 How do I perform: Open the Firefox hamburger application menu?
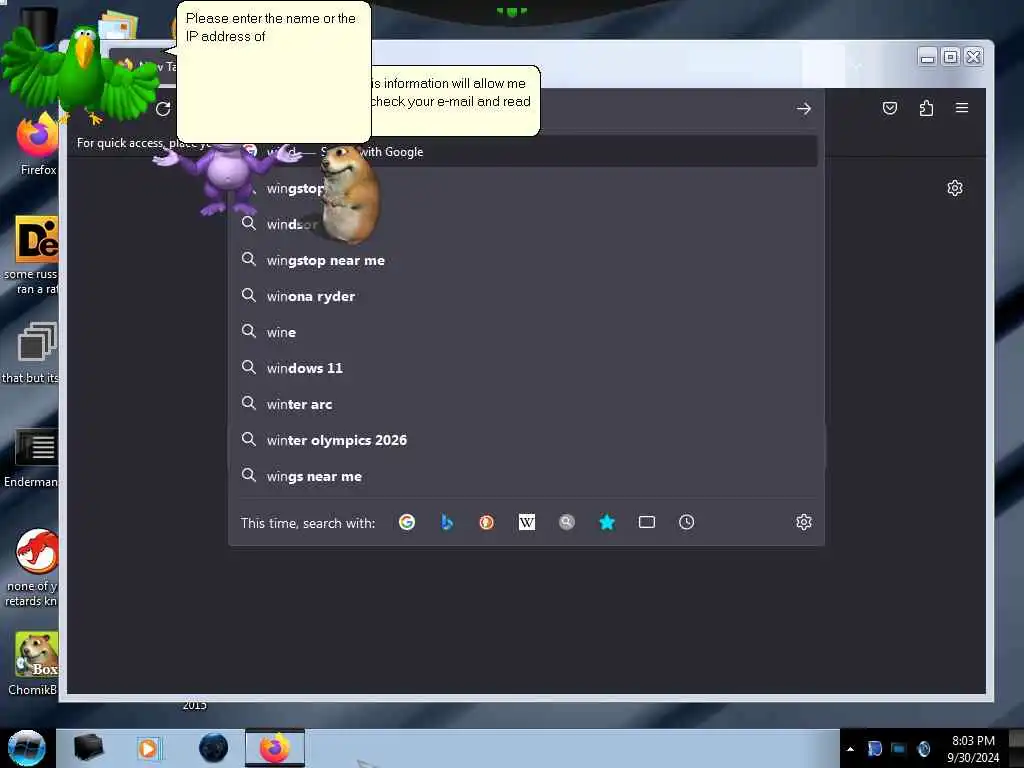coord(962,108)
